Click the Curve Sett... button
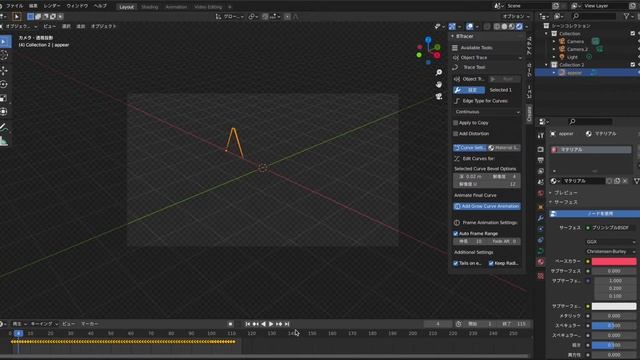This screenshot has height=360, width=640. 469,148
